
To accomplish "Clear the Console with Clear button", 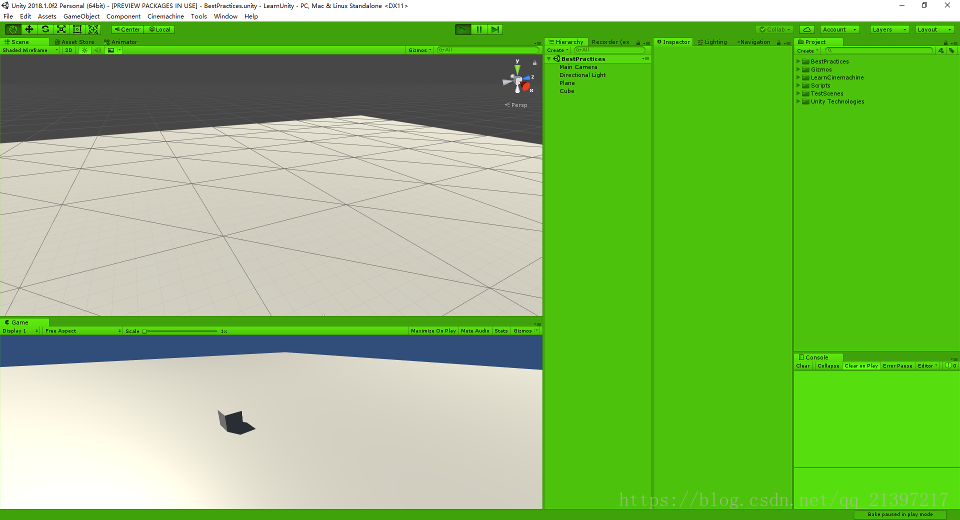I will (803, 366).
